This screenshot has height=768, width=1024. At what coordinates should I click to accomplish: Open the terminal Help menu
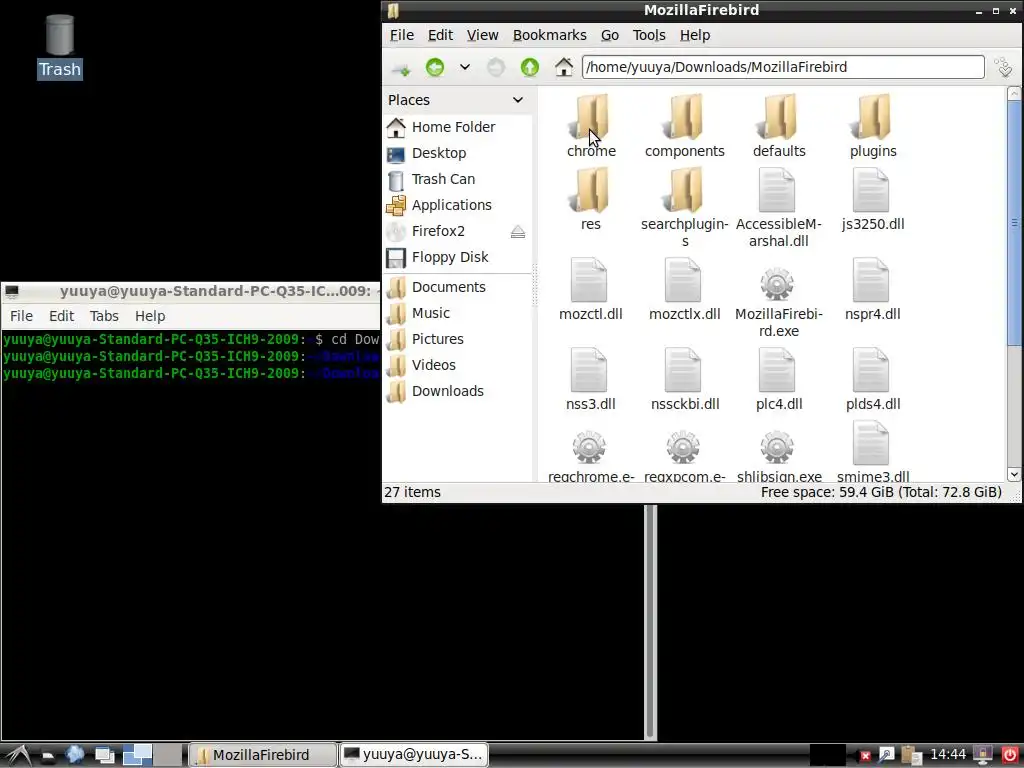[x=150, y=316]
